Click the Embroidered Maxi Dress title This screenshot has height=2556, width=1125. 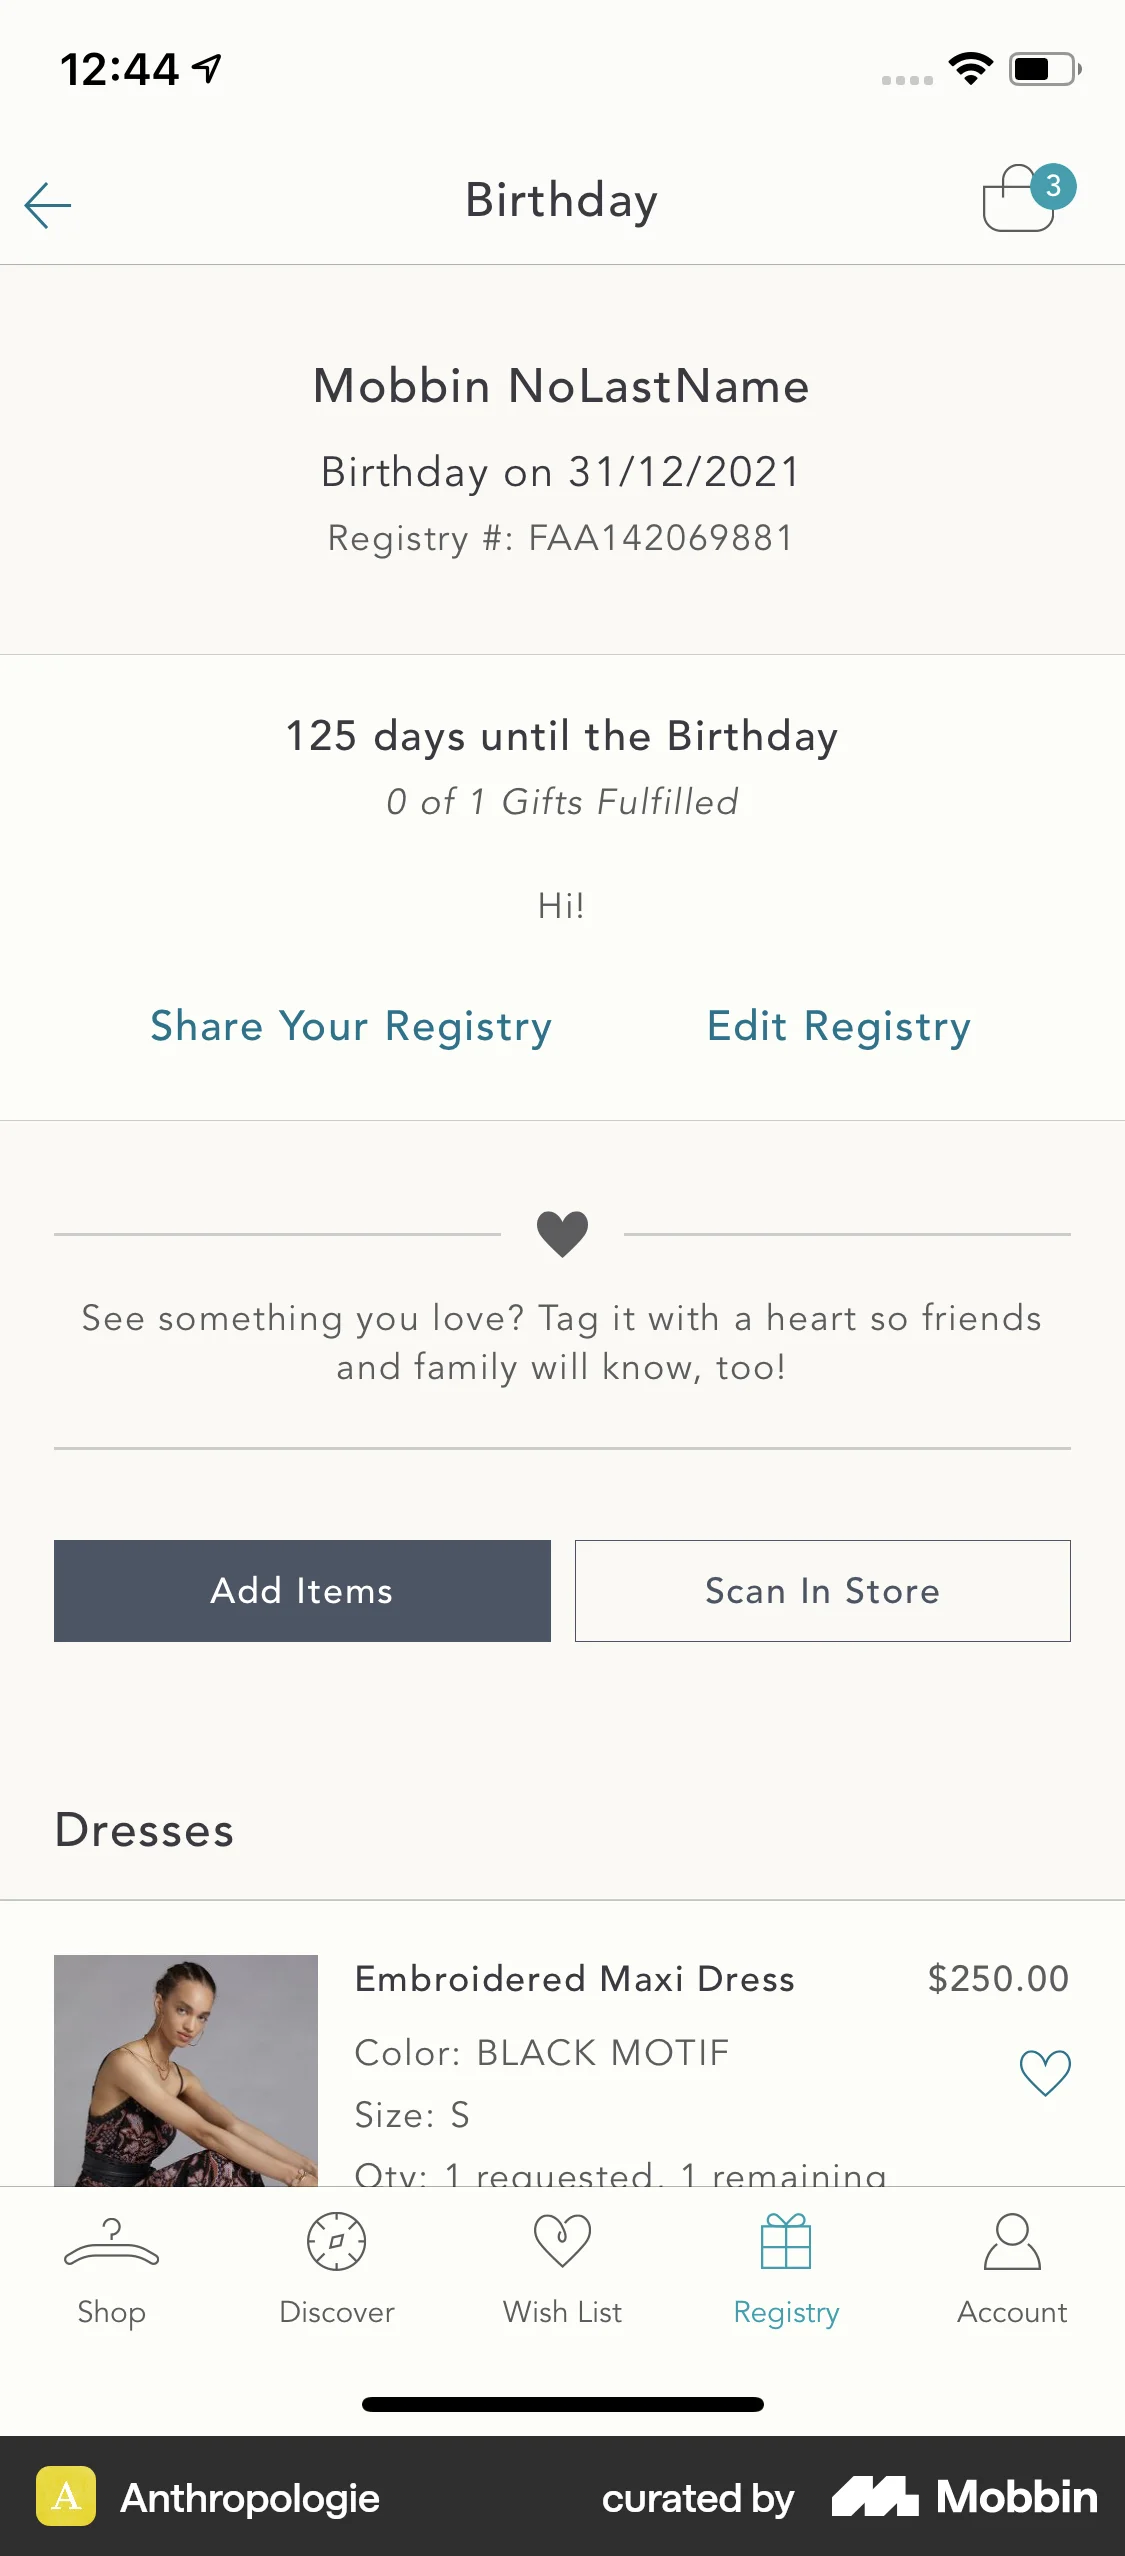(575, 1979)
